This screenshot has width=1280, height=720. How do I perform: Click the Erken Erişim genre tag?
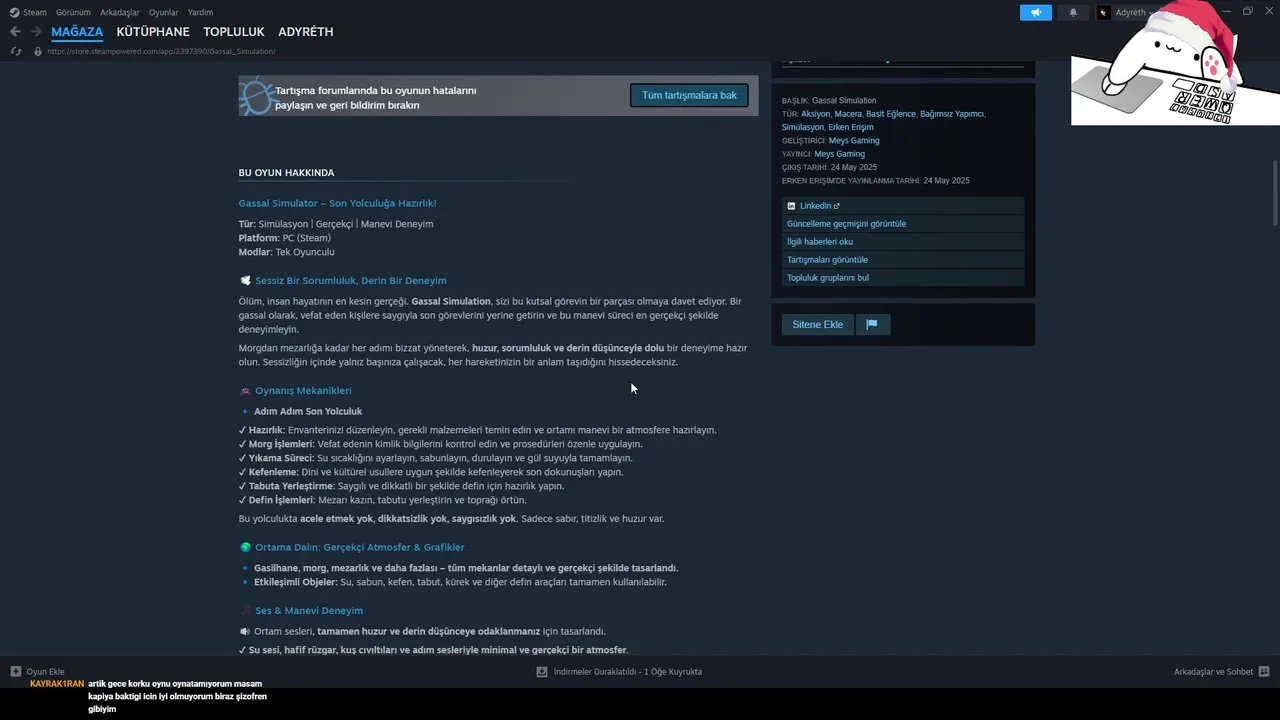tap(851, 127)
